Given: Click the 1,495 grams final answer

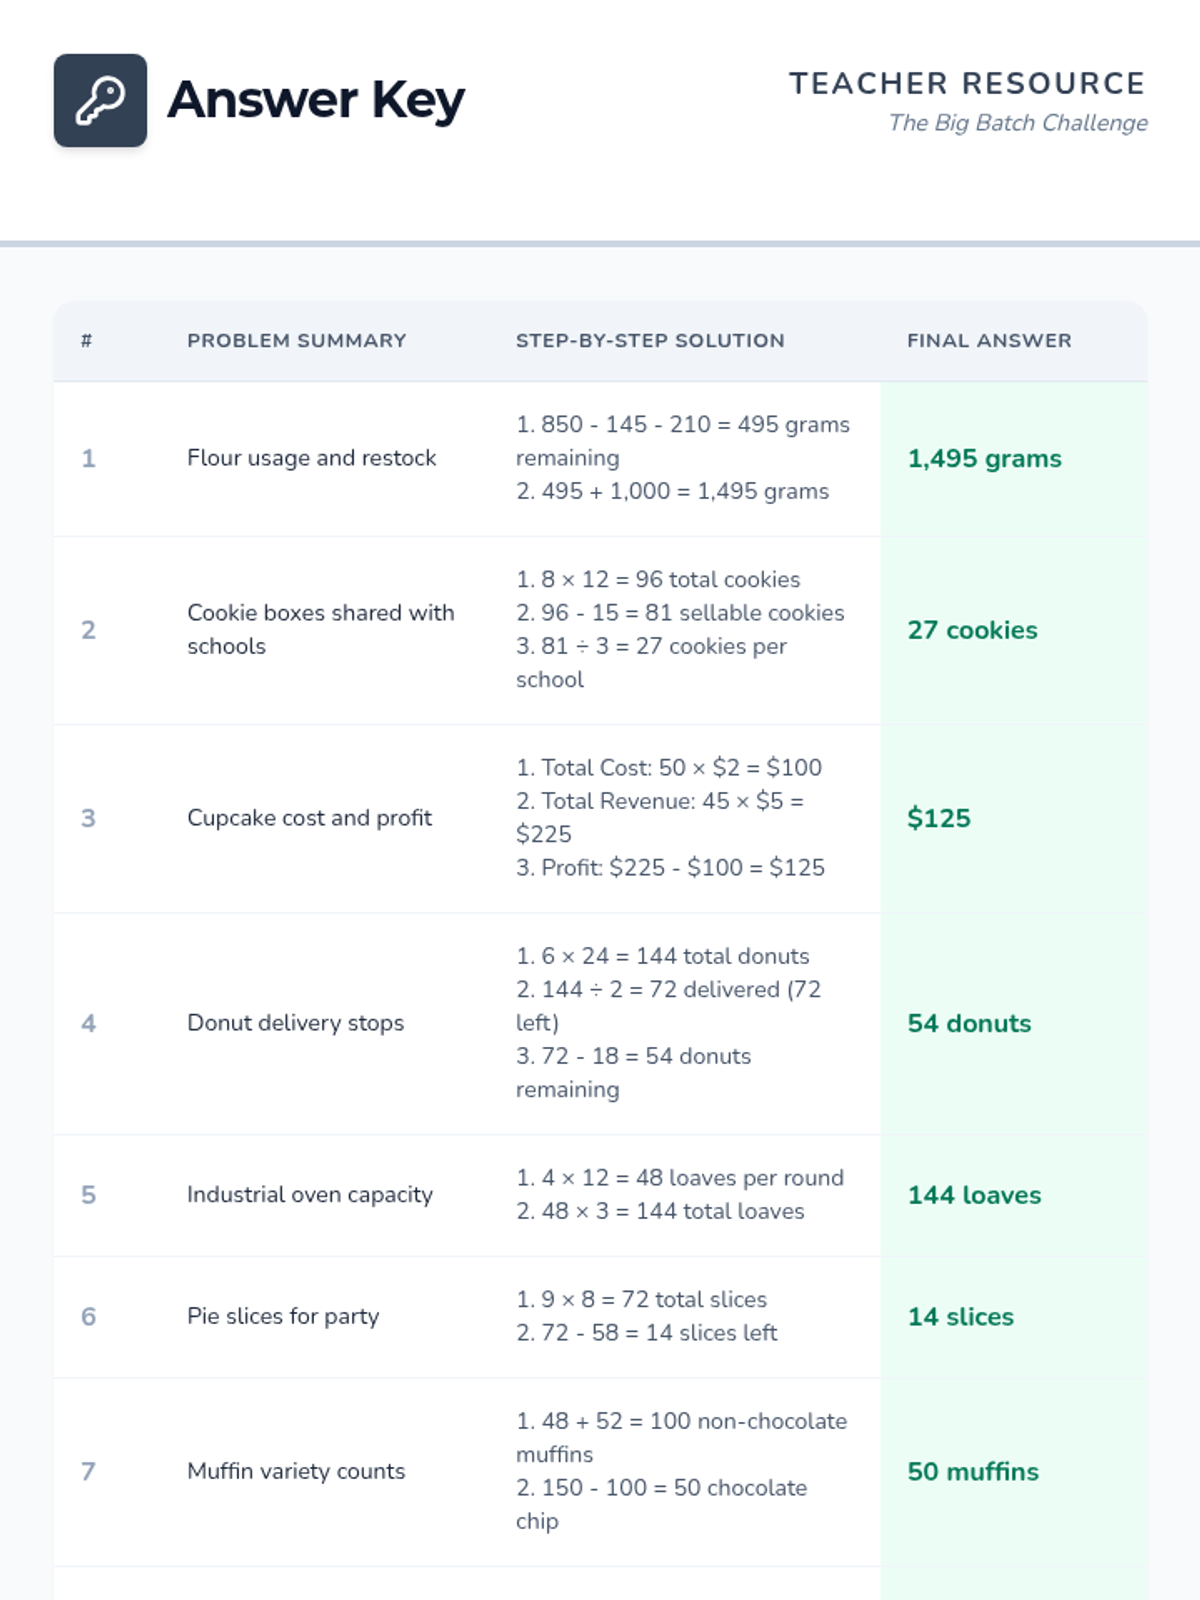Looking at the screenshot, I should click(x=984, y=459).
